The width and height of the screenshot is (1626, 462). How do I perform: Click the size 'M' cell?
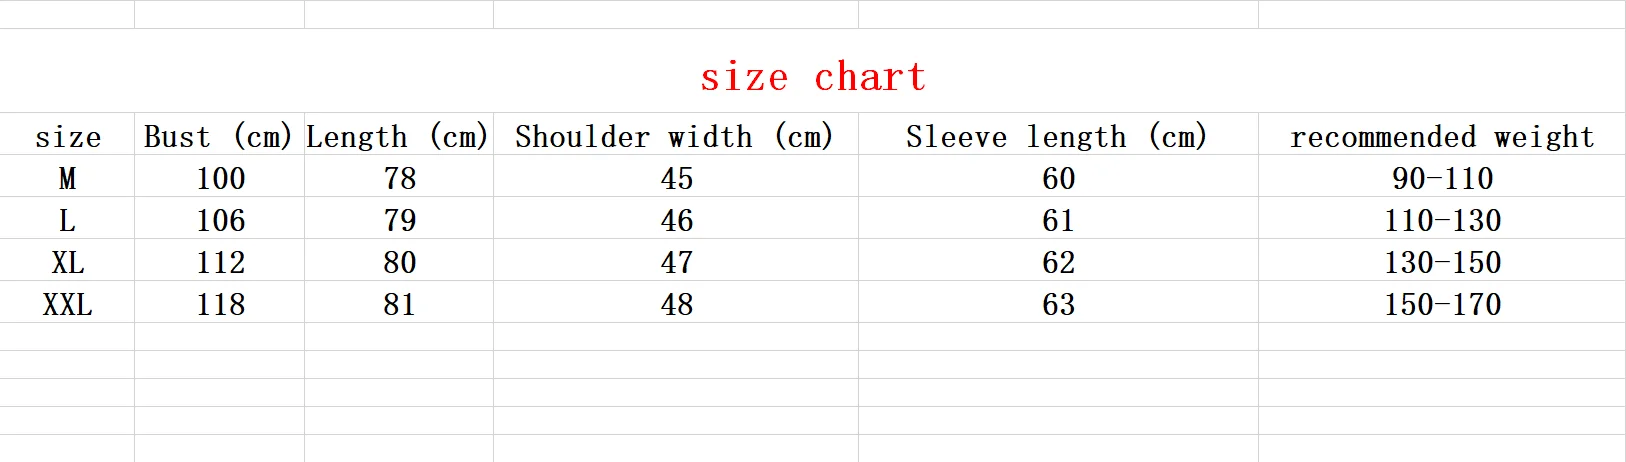click(67, 176)
